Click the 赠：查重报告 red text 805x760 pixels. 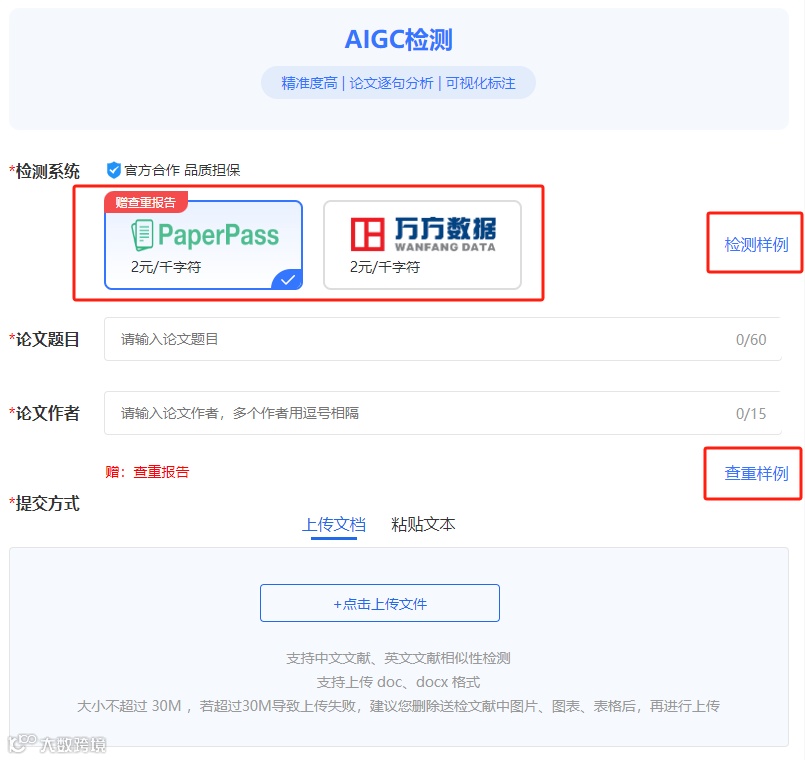click(x=147, y=472)
